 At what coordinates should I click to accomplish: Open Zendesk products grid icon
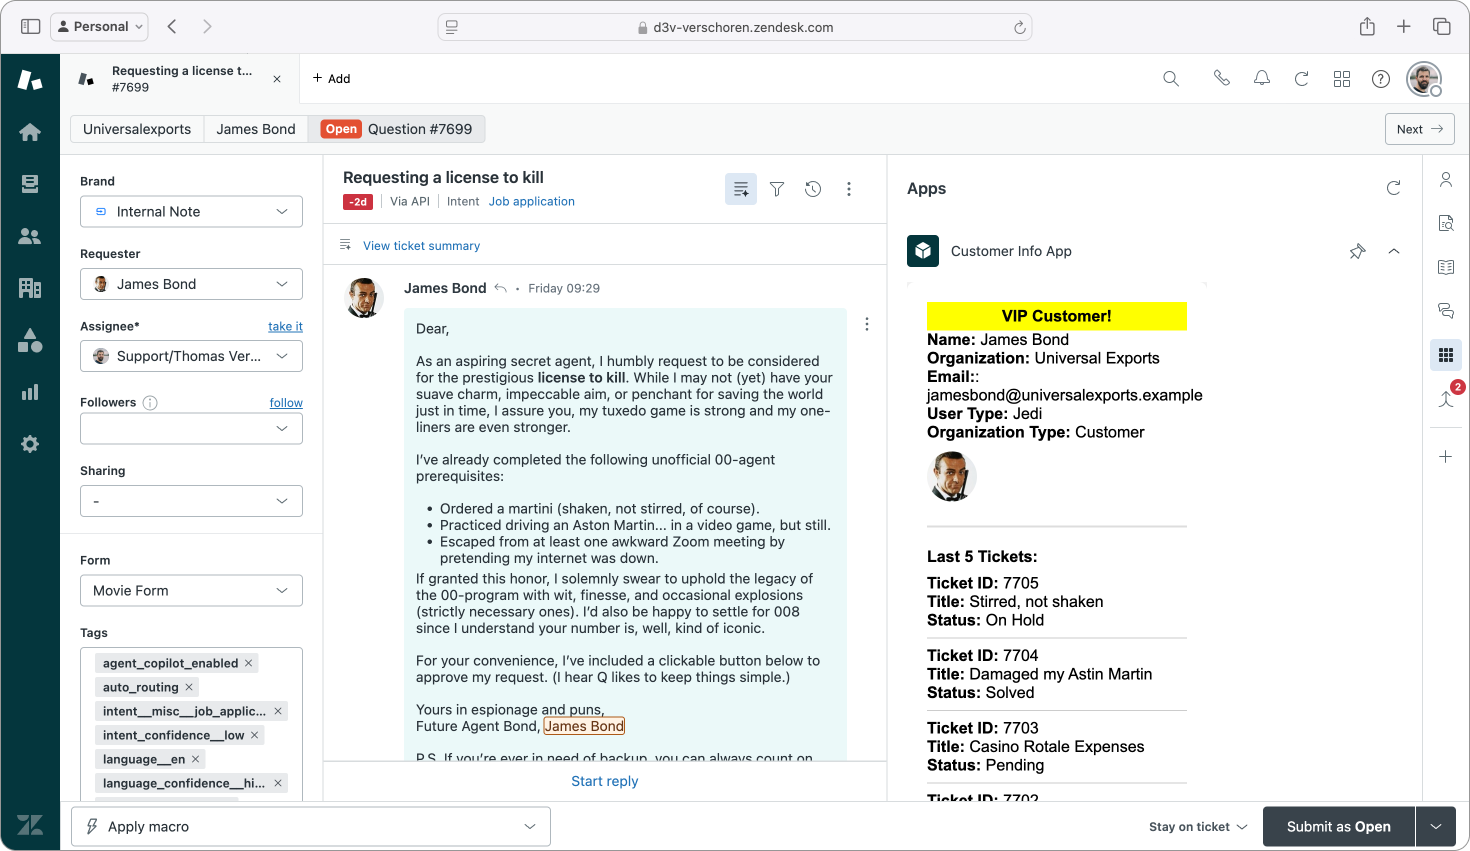click(x=1342, y=79)
